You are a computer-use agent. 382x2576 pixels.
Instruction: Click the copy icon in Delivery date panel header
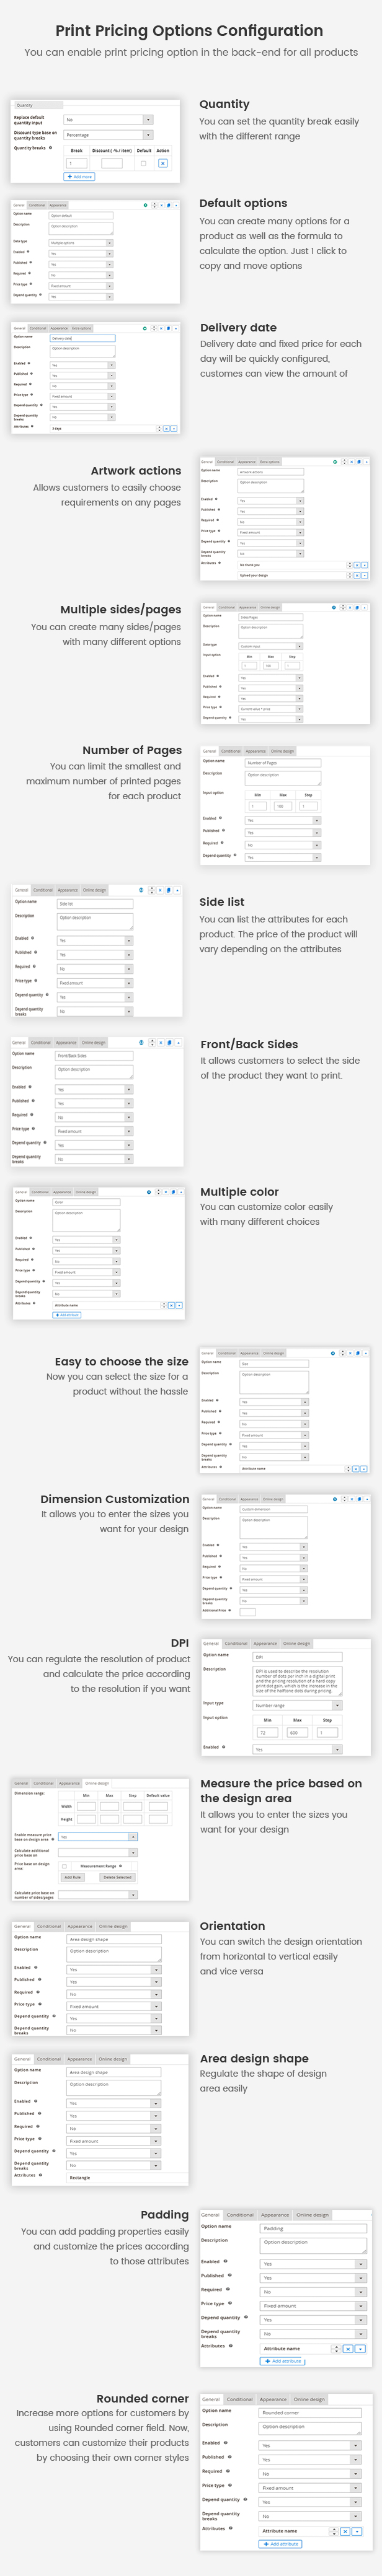168,327
